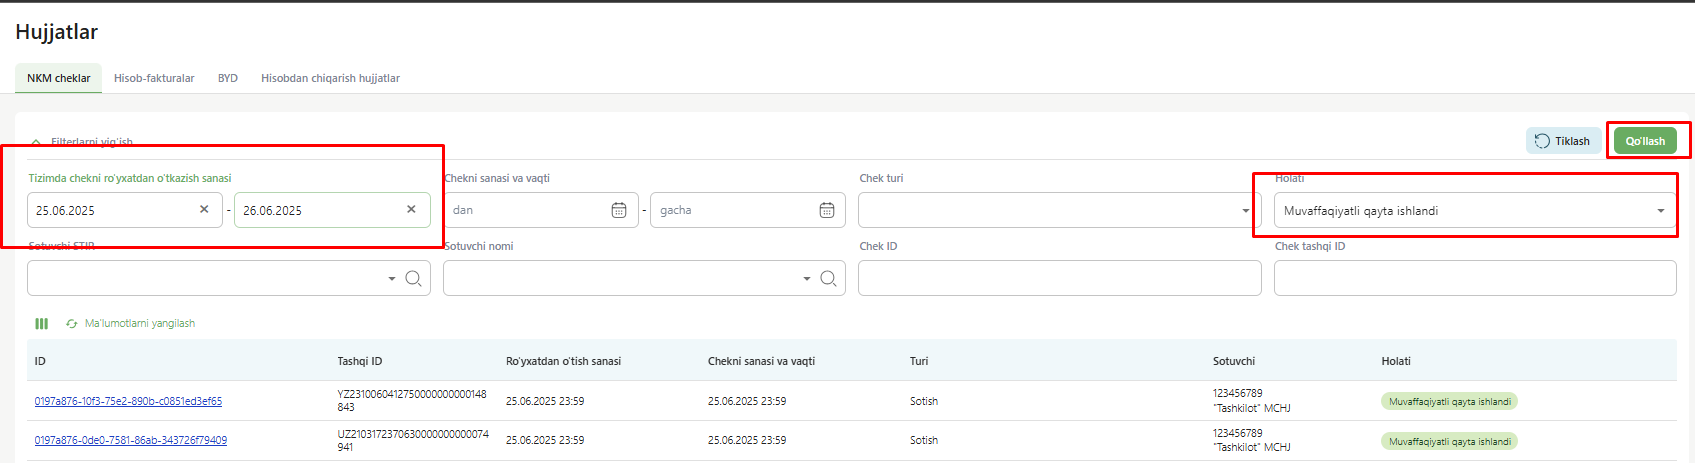Expand the Chek turi dropdown
The image size is (1695, 463).
pos(1245,211)
